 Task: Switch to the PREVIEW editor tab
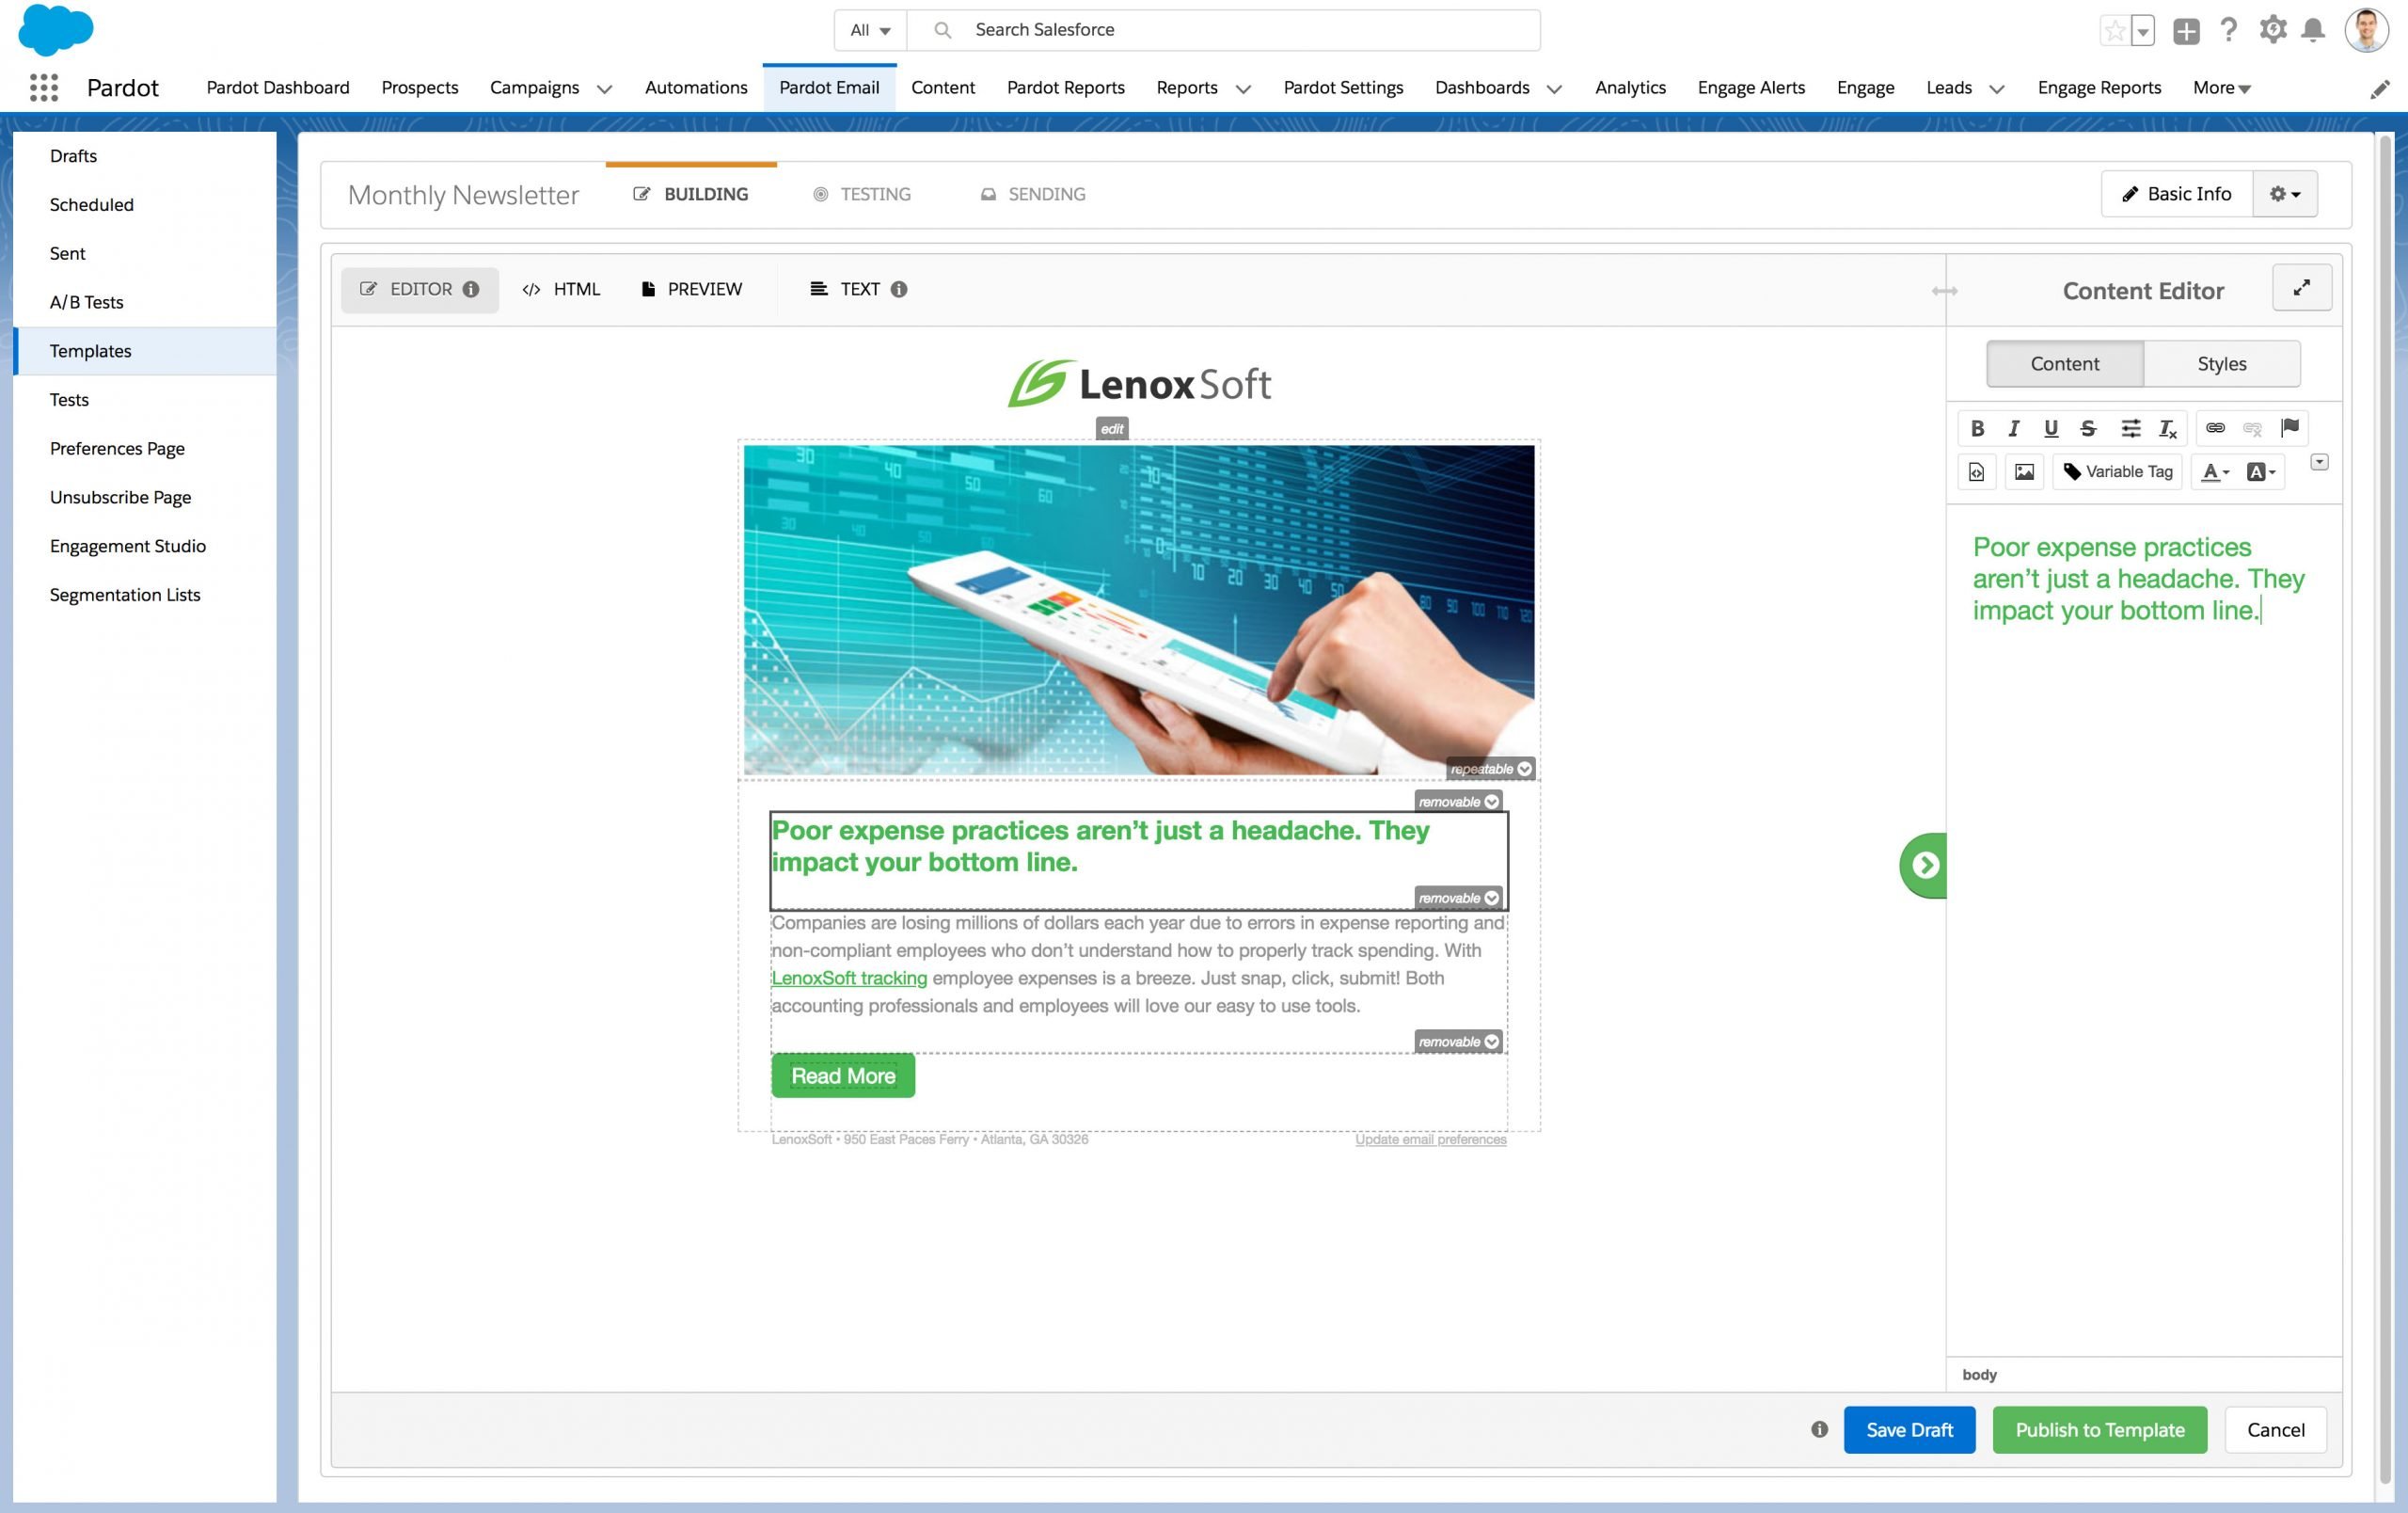pyautogui.click(x=703, y=288)
